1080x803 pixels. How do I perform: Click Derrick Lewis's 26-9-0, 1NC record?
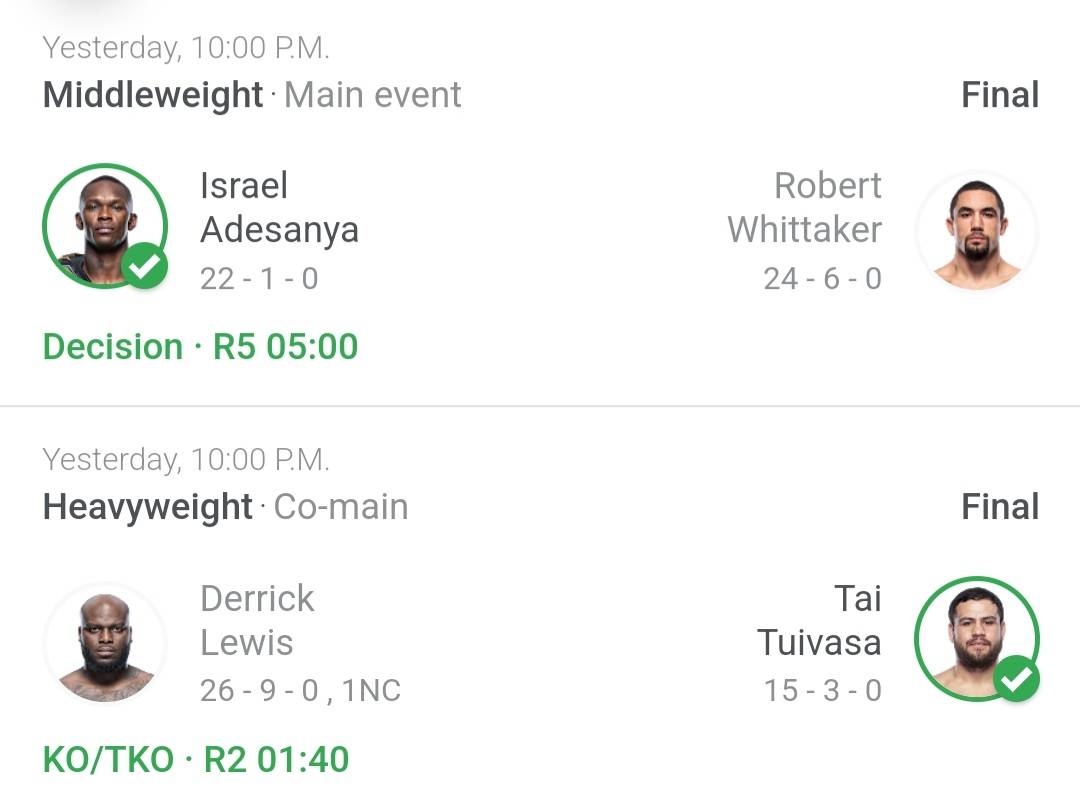[x=300, y=691]
